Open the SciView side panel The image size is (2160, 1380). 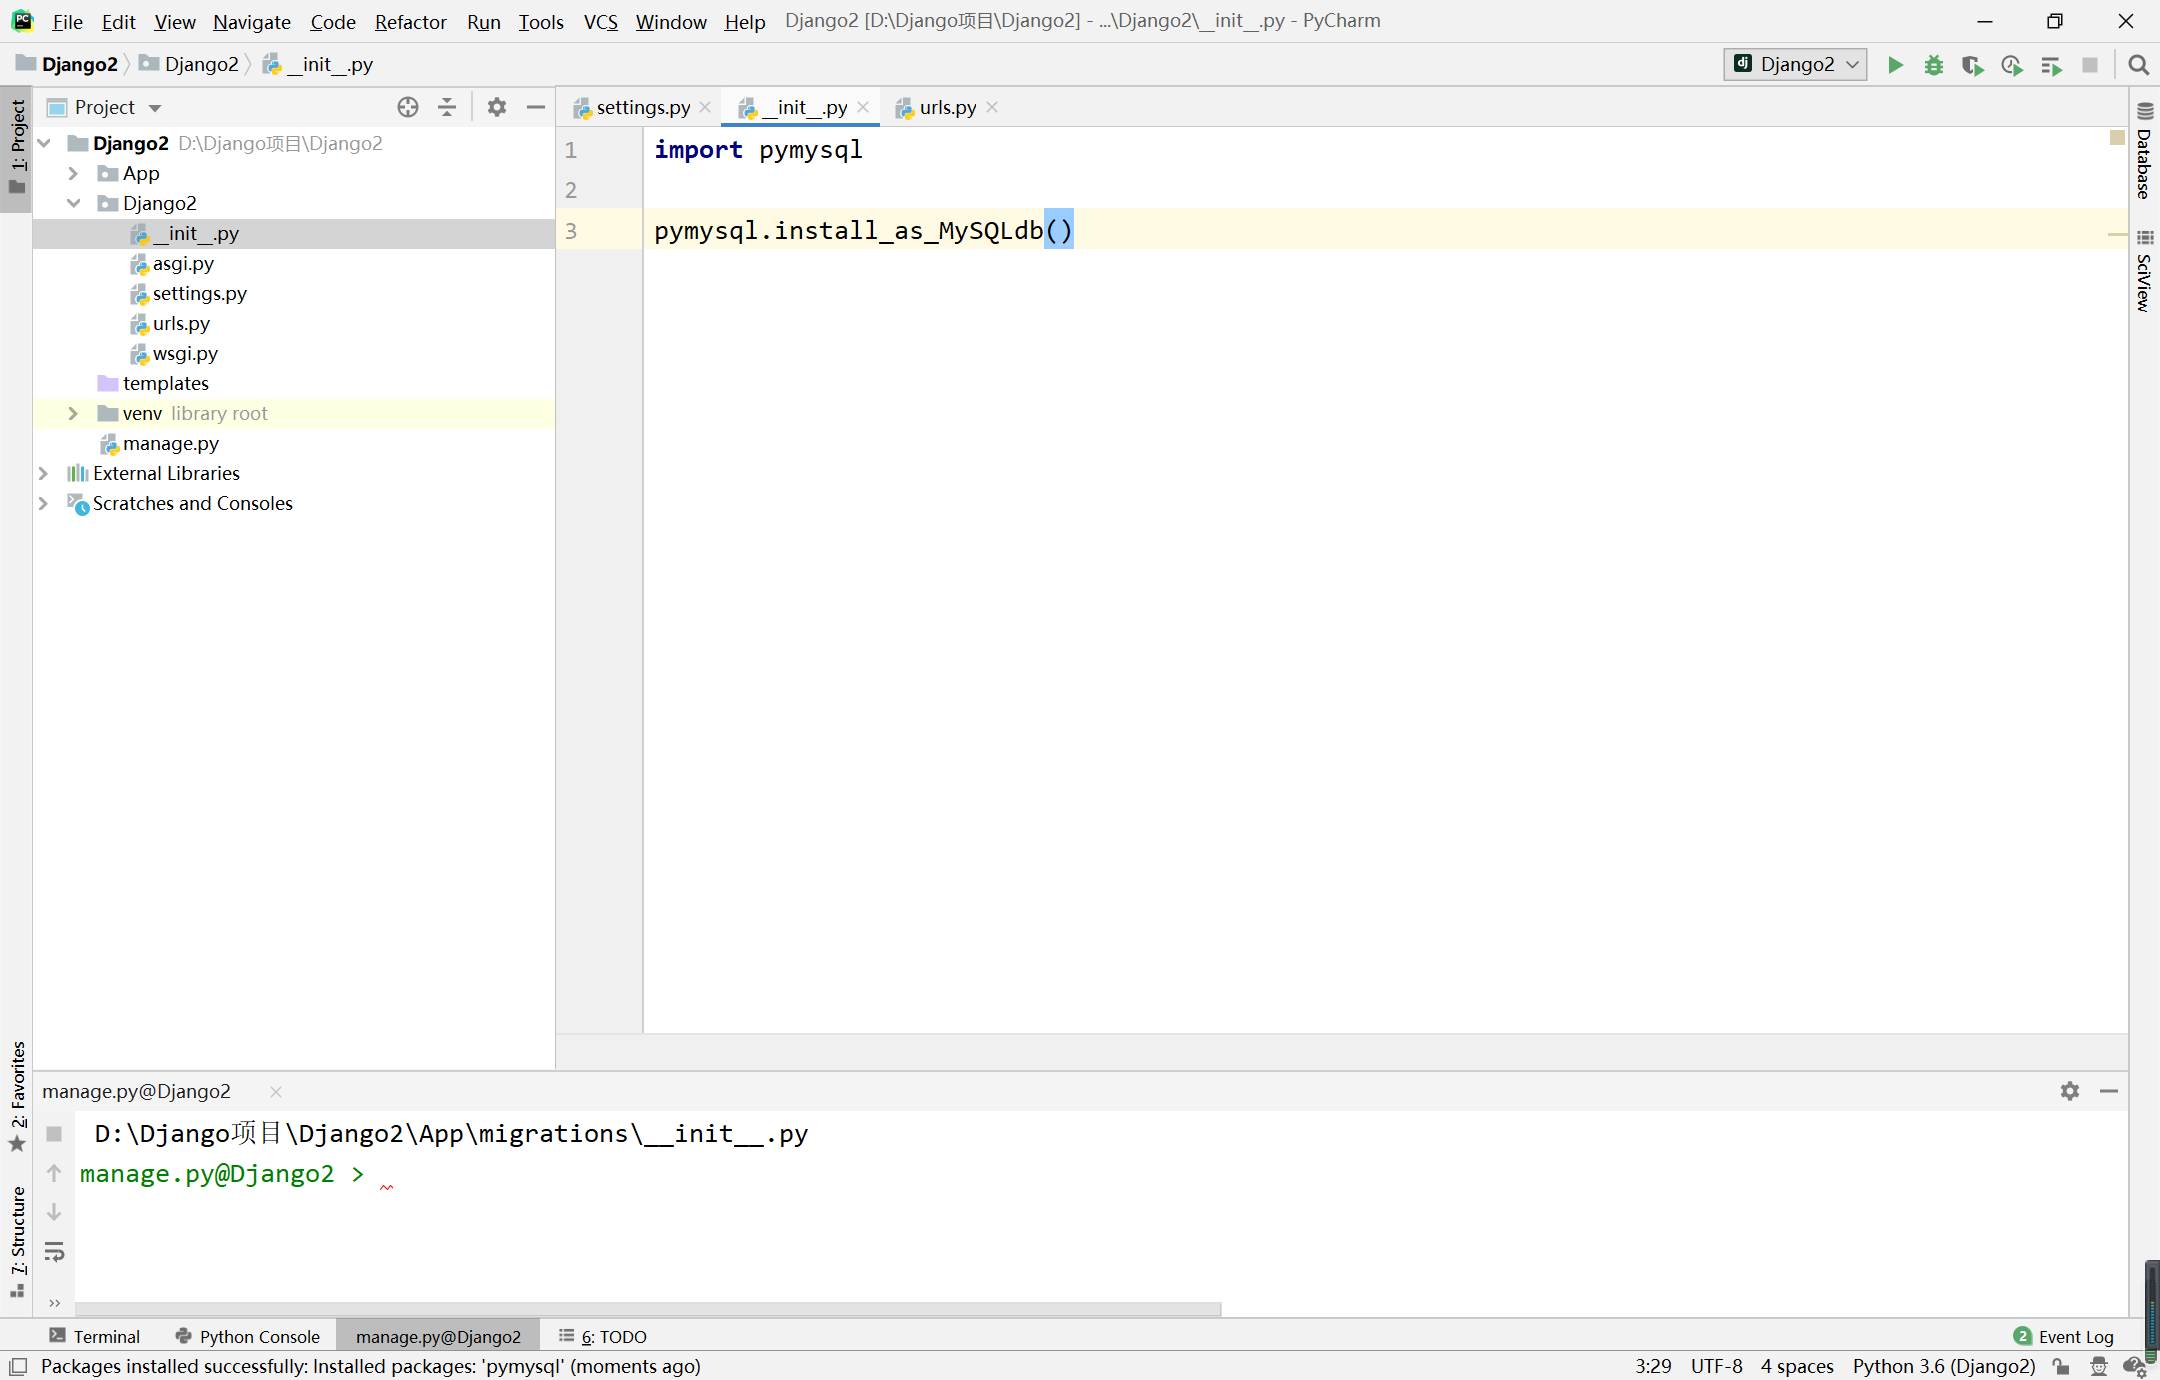pyautogui.click(x=2144, y=272)
